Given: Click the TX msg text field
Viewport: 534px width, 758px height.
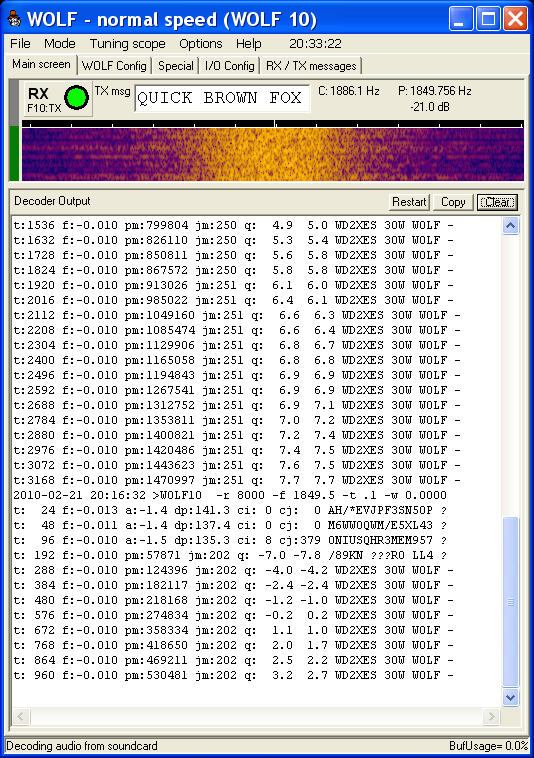Looking at the screenshot, I should pyautogui.click(x=222, y=98).
